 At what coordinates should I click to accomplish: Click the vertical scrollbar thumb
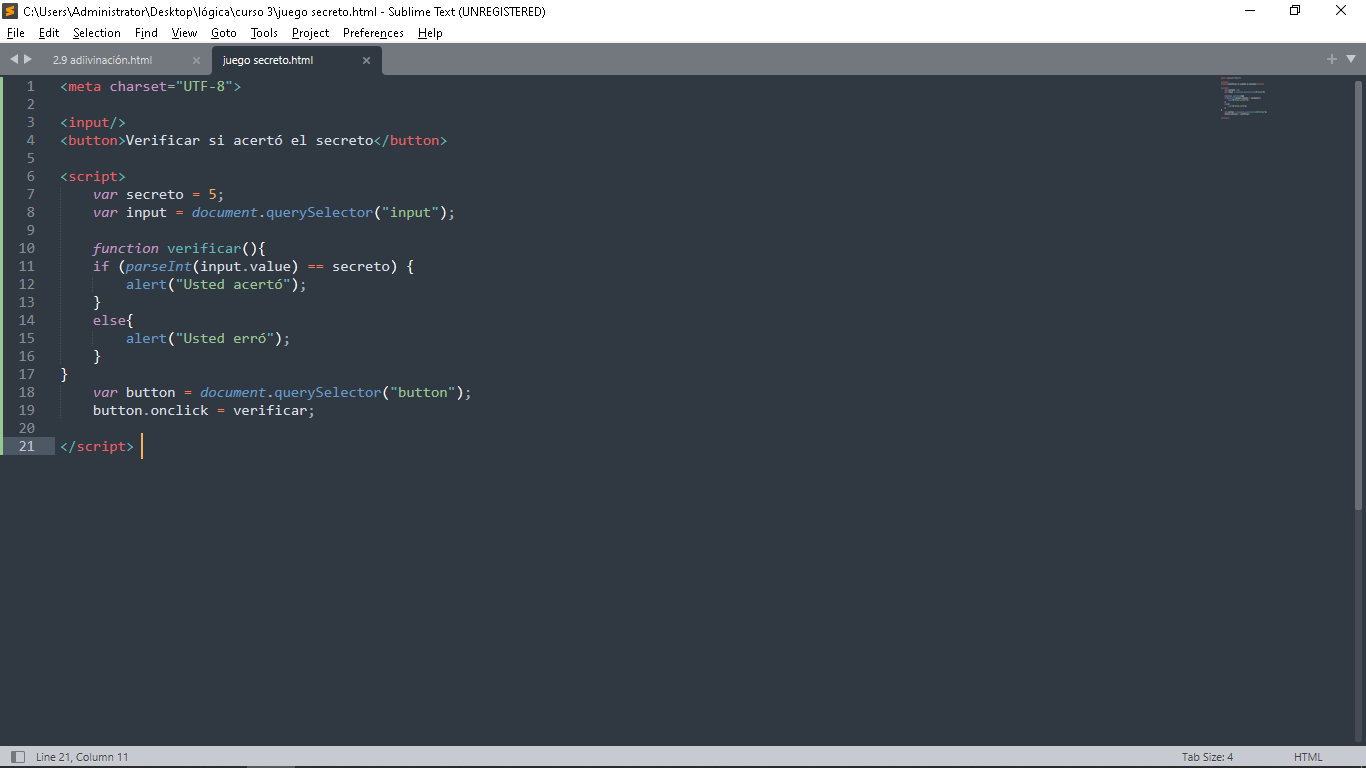coord(1360,294)
